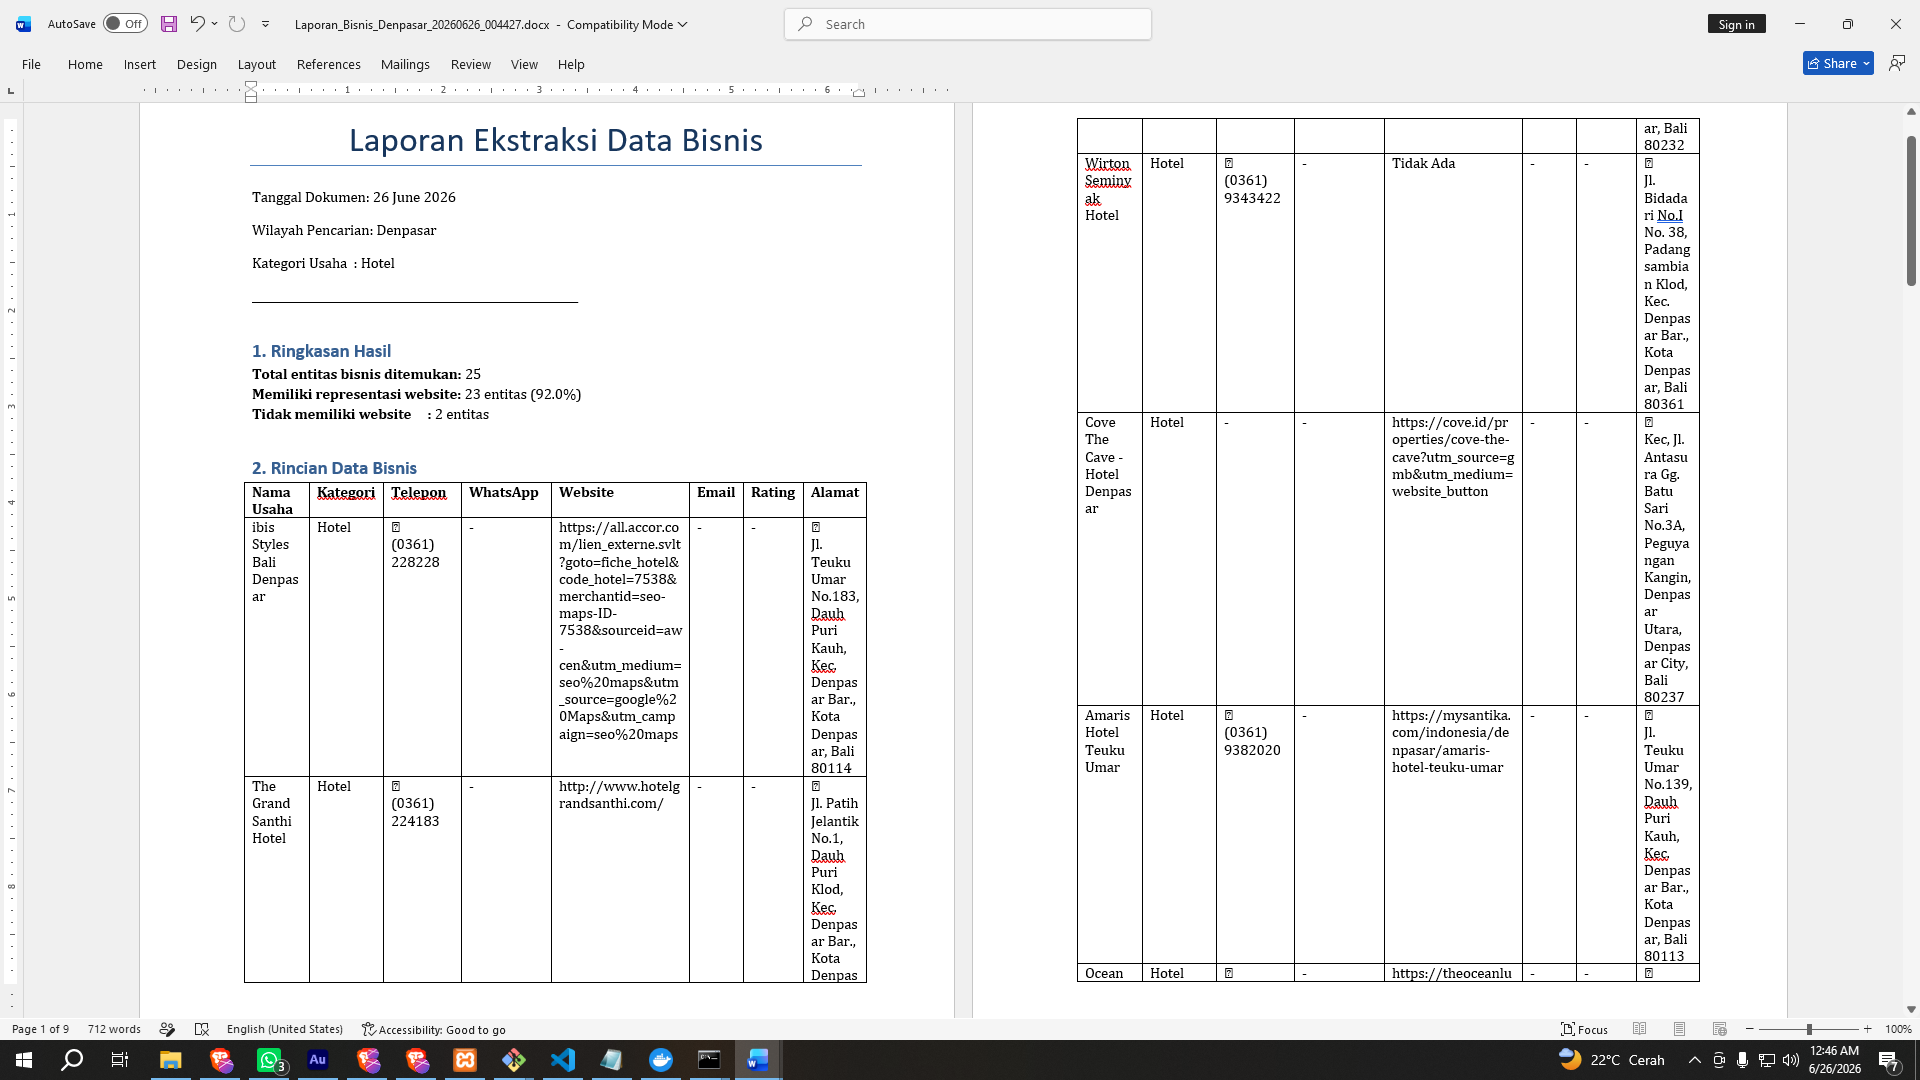The image size is (1920, 1080).
Task: Click in the Search box
Action: point(968,24)
